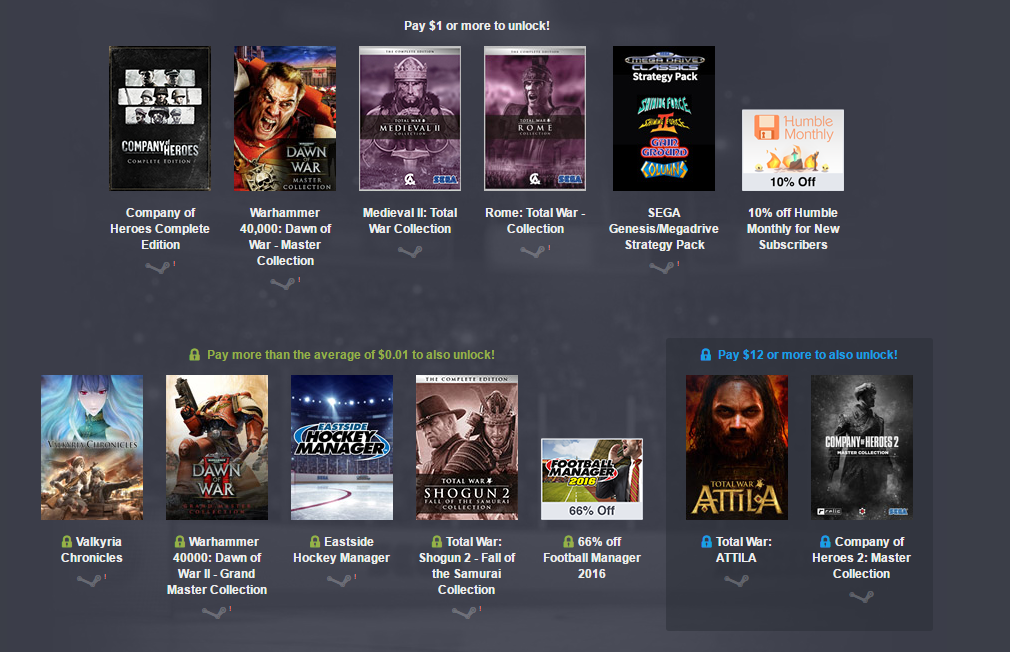This screenshot has width=1010, height=652.
Task: Click 10% off Humble Monthly for New Subscribers text
Action: click(x=793, y=229)
